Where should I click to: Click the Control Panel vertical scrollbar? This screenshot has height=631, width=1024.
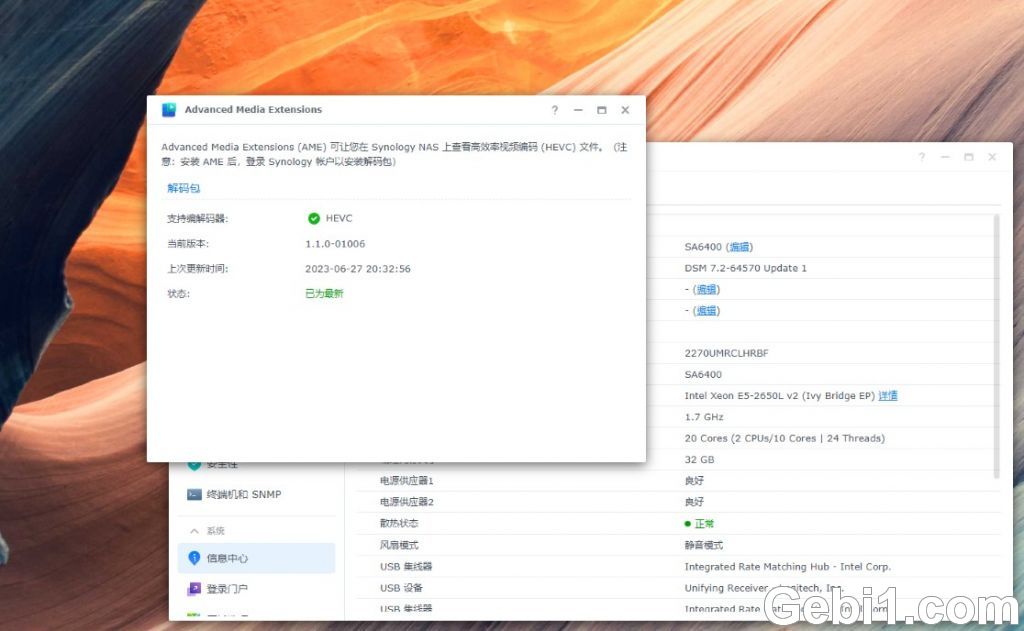(x=996, y=346)
